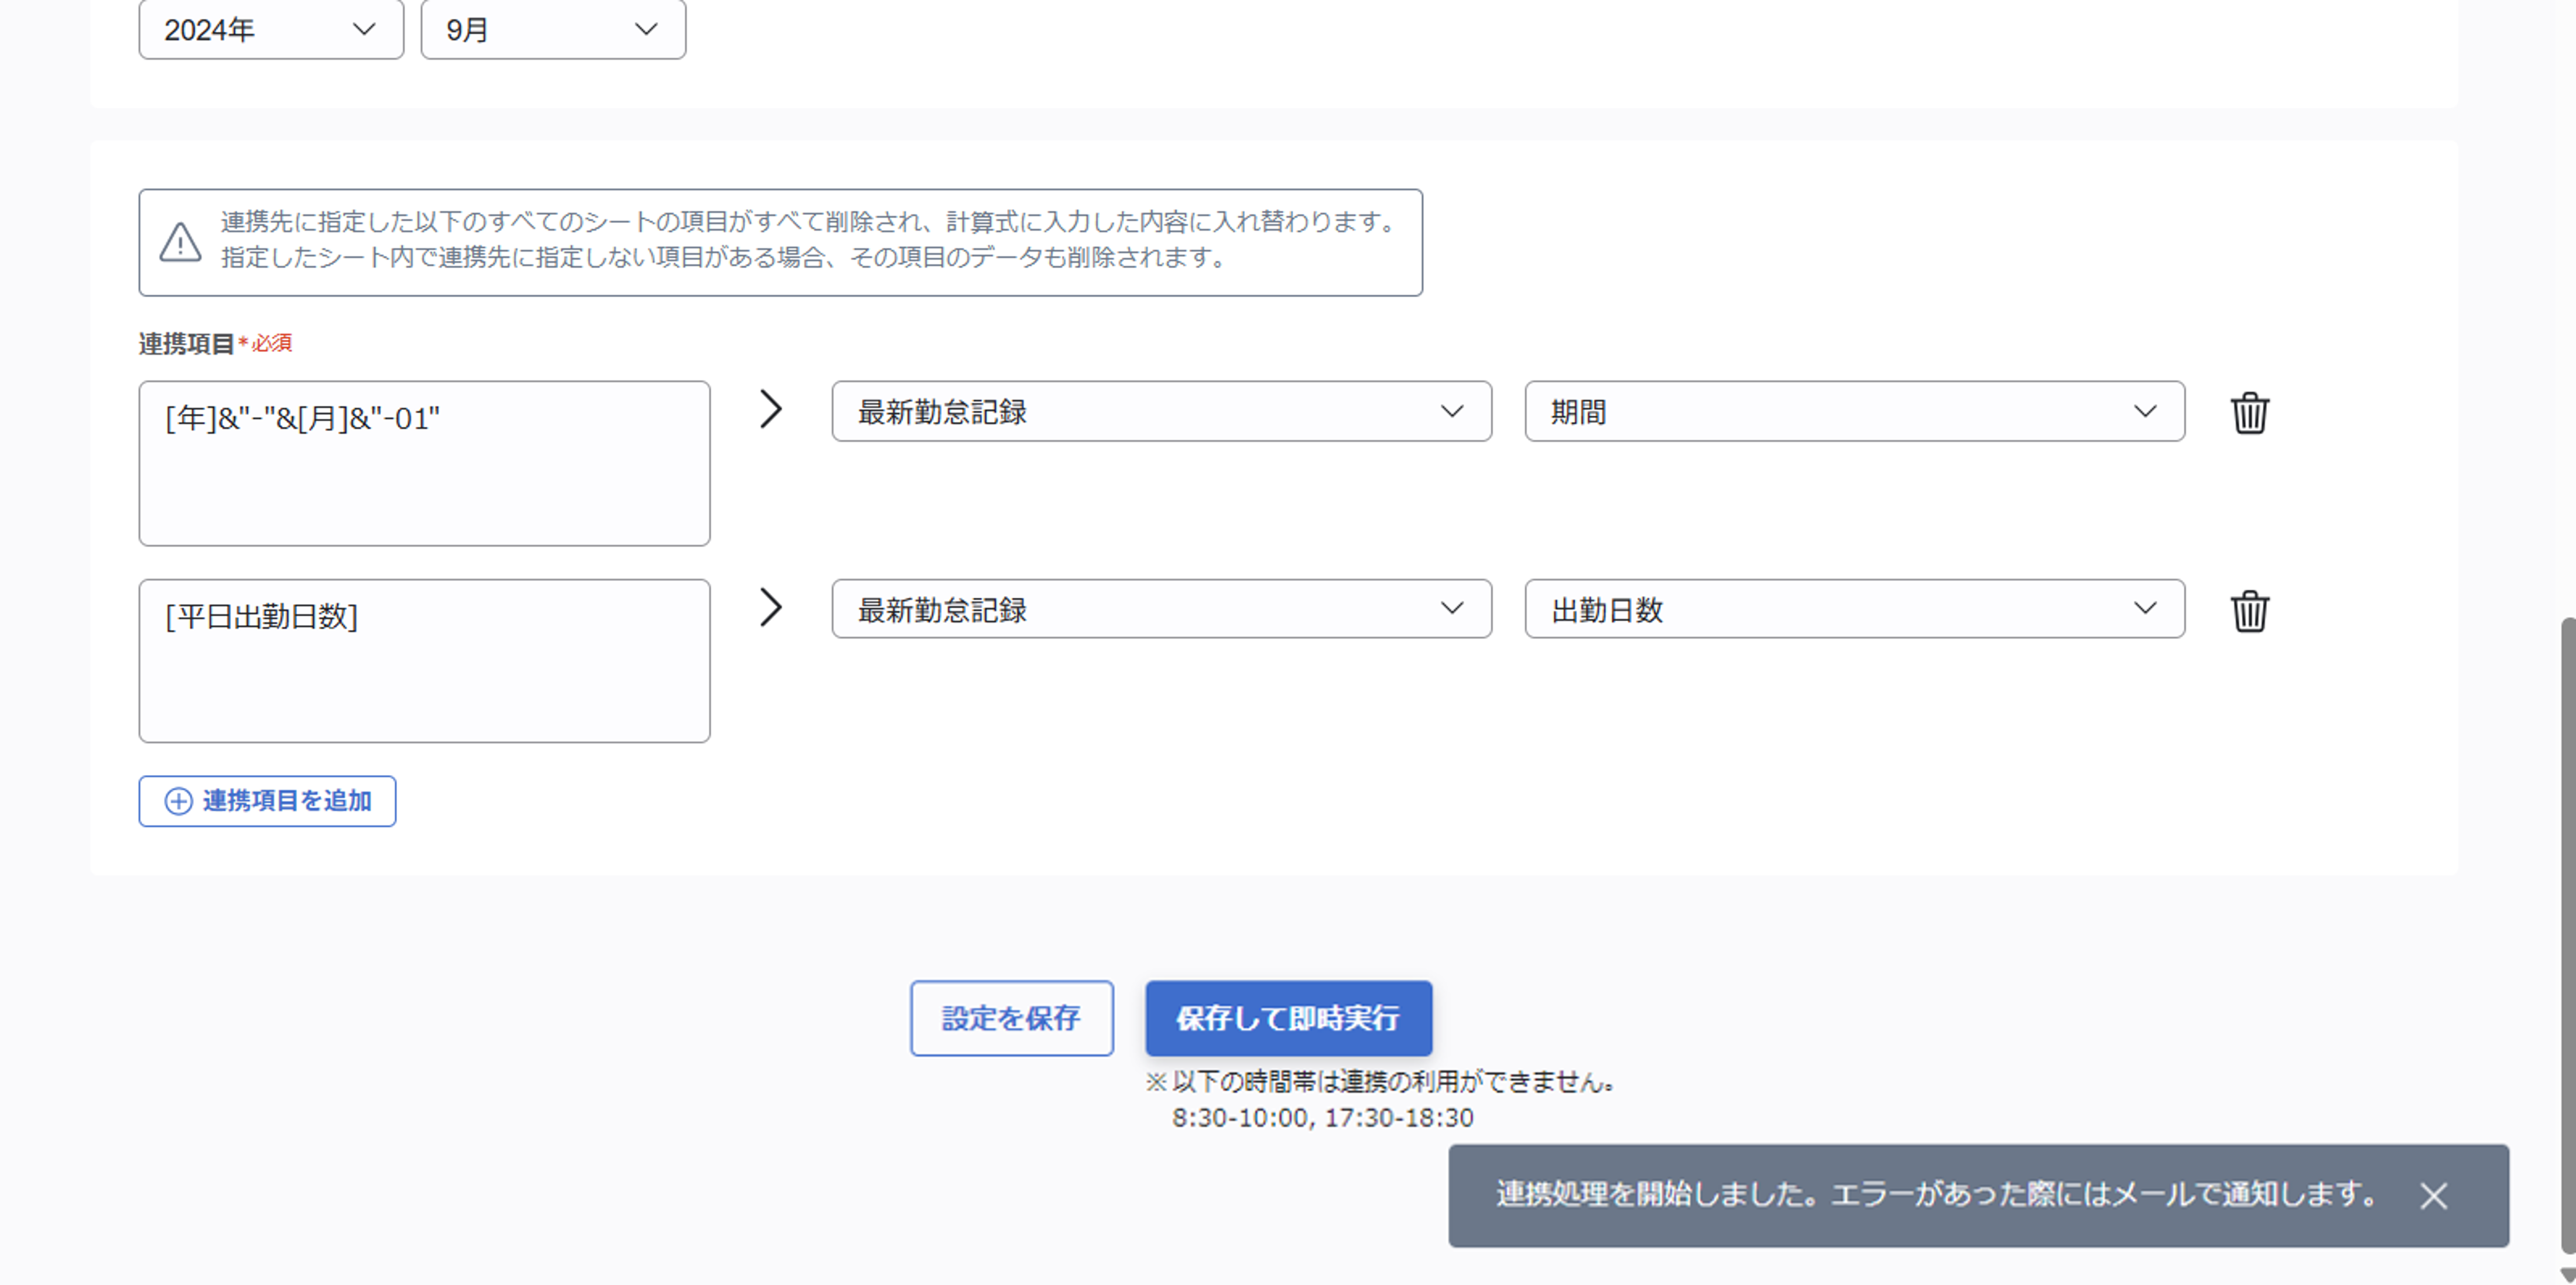Image resolution: width=2576 pixels, height=1285 pixels.
Task: Delete the 期間 linked item row
Action: pos(2250,412)
